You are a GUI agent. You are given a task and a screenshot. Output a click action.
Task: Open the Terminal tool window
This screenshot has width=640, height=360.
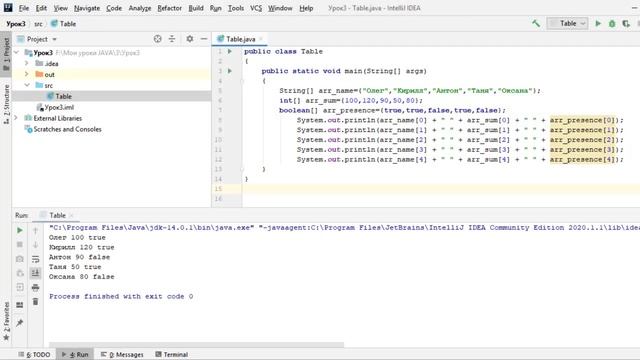click(x=171, y=354)
